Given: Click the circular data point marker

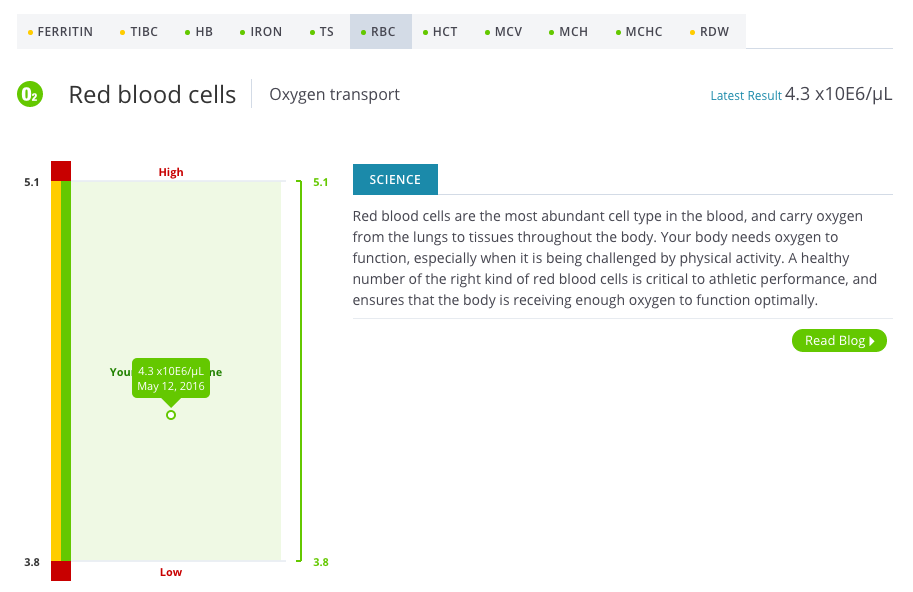Looking at the screenshot, I should [170, 413].
